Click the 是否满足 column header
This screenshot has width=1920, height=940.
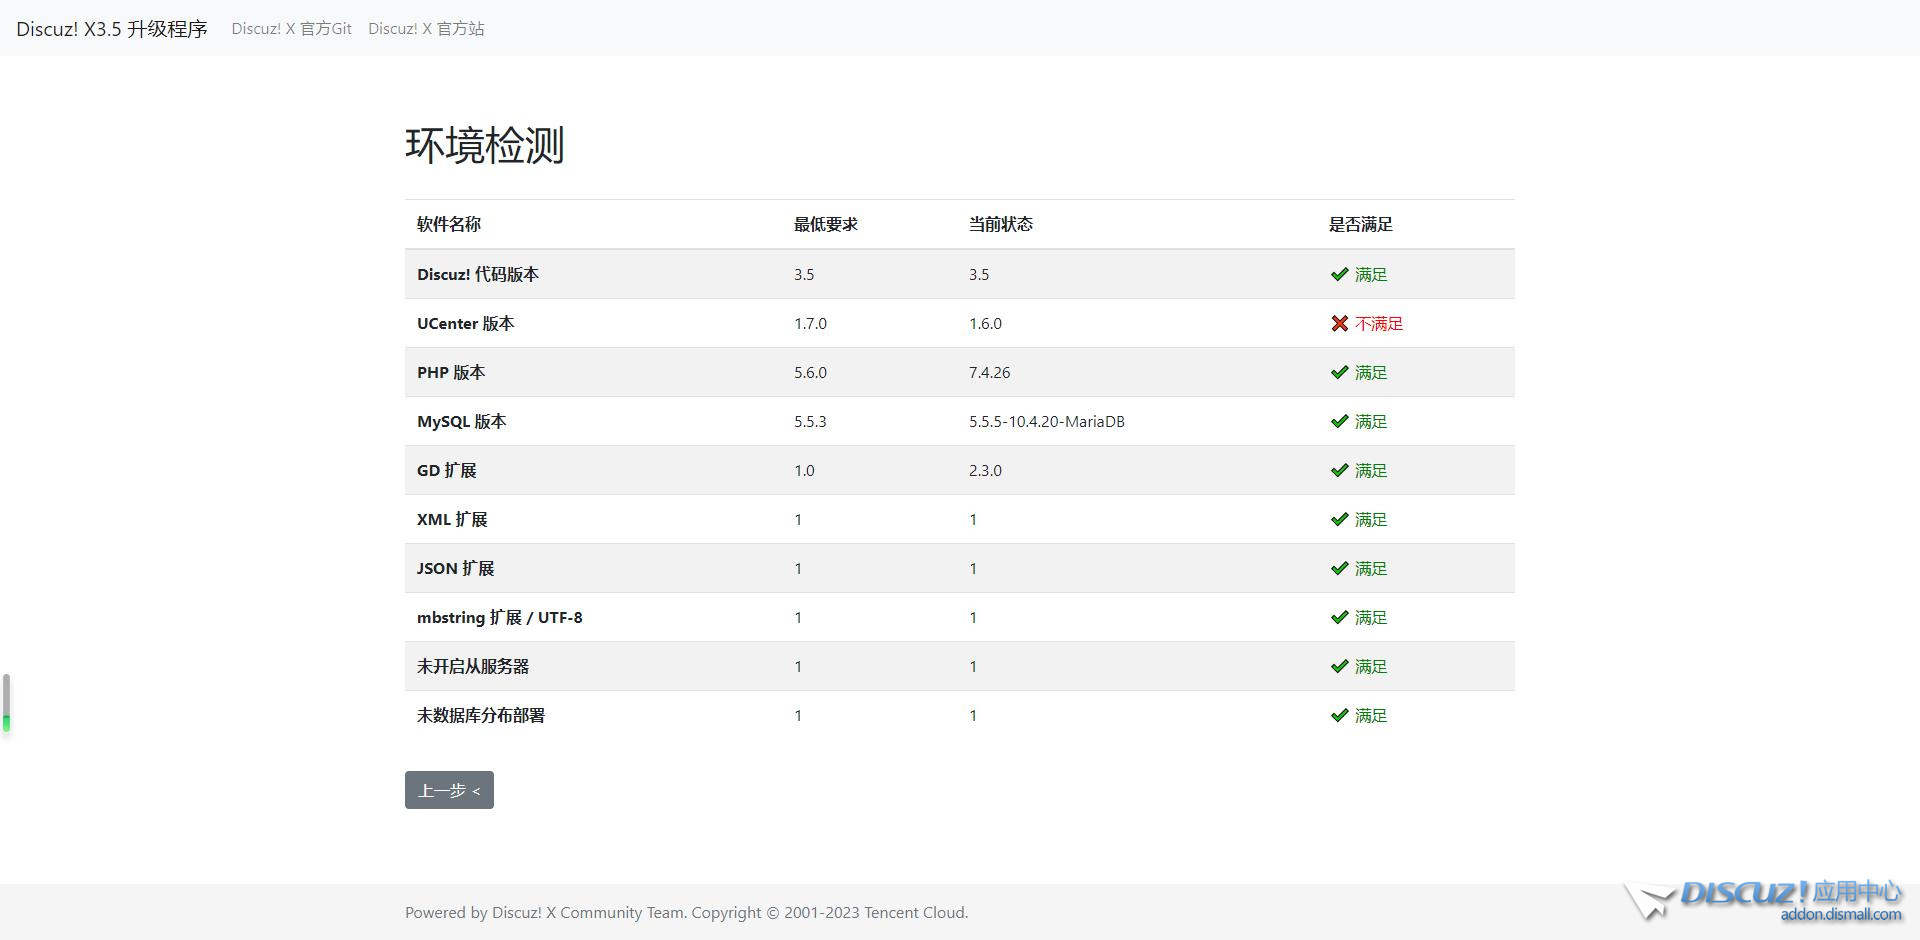[x=1360, y=224]
